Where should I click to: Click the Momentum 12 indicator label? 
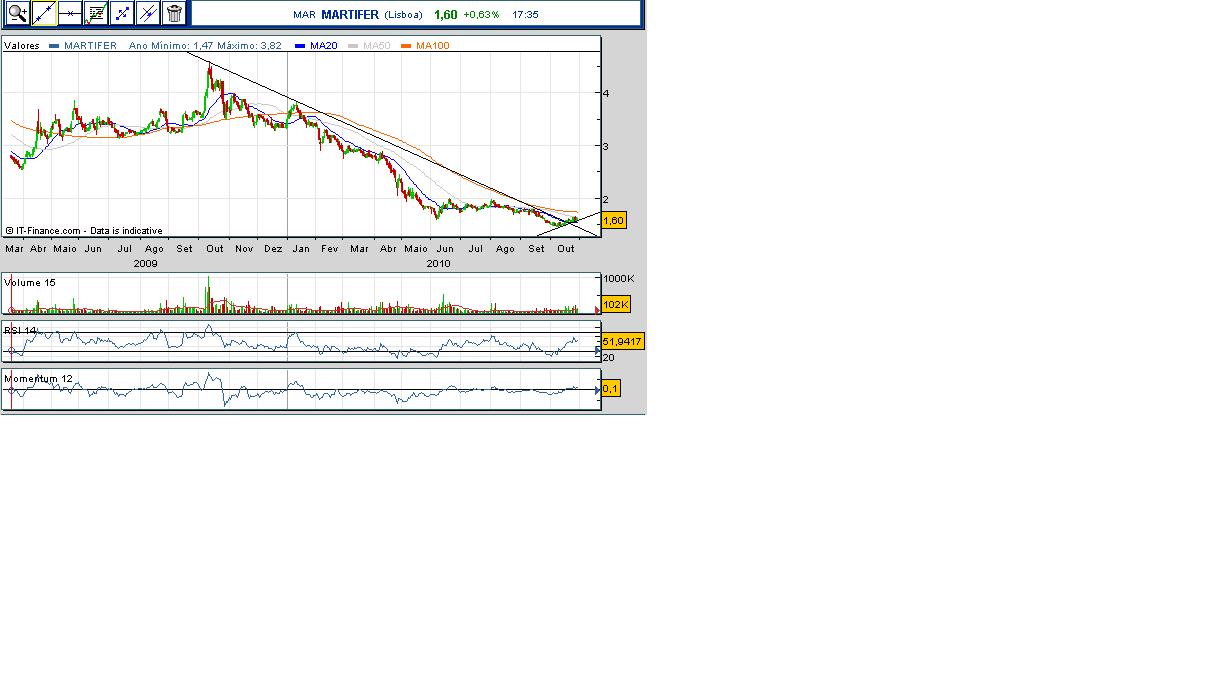click(39, 379)
